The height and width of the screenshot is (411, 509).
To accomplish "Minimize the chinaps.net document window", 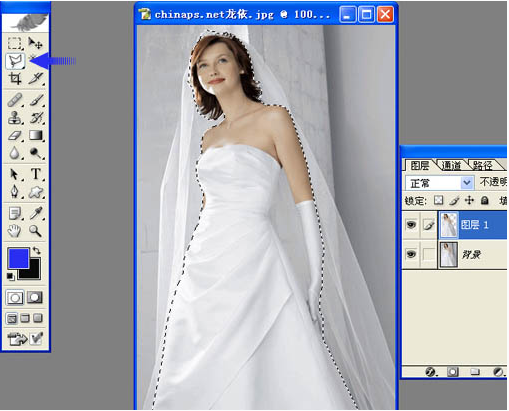I will click(x=347, y=15).
